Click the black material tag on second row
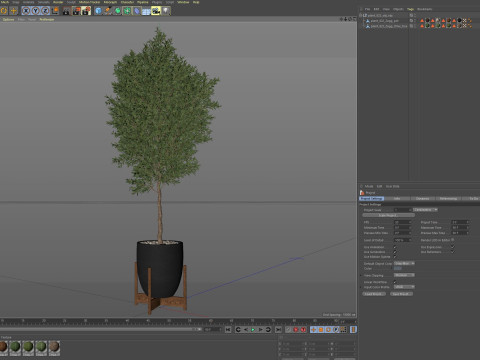 coord(459,21)
